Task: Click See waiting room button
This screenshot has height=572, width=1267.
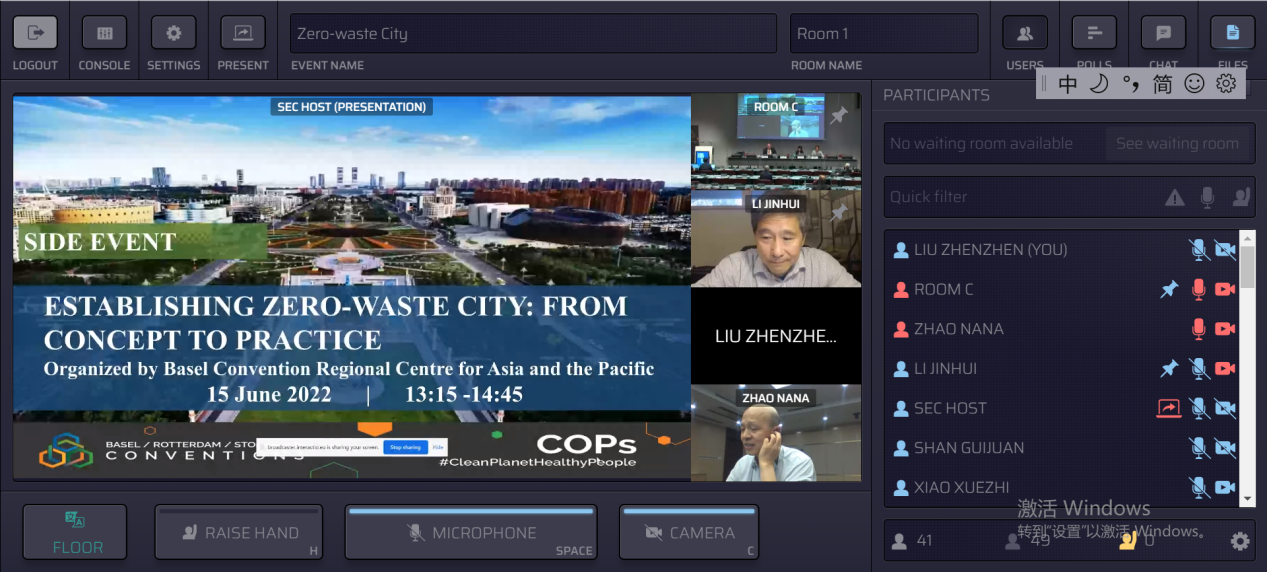Action: click(1177, 143)
